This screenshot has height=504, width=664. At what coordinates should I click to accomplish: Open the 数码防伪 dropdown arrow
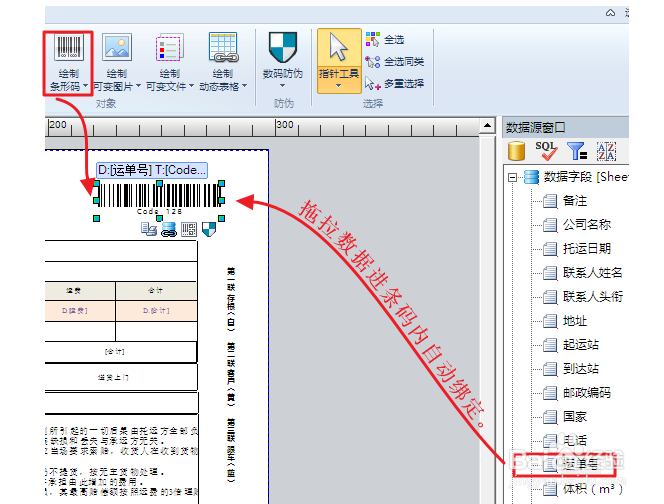[283, 86]
